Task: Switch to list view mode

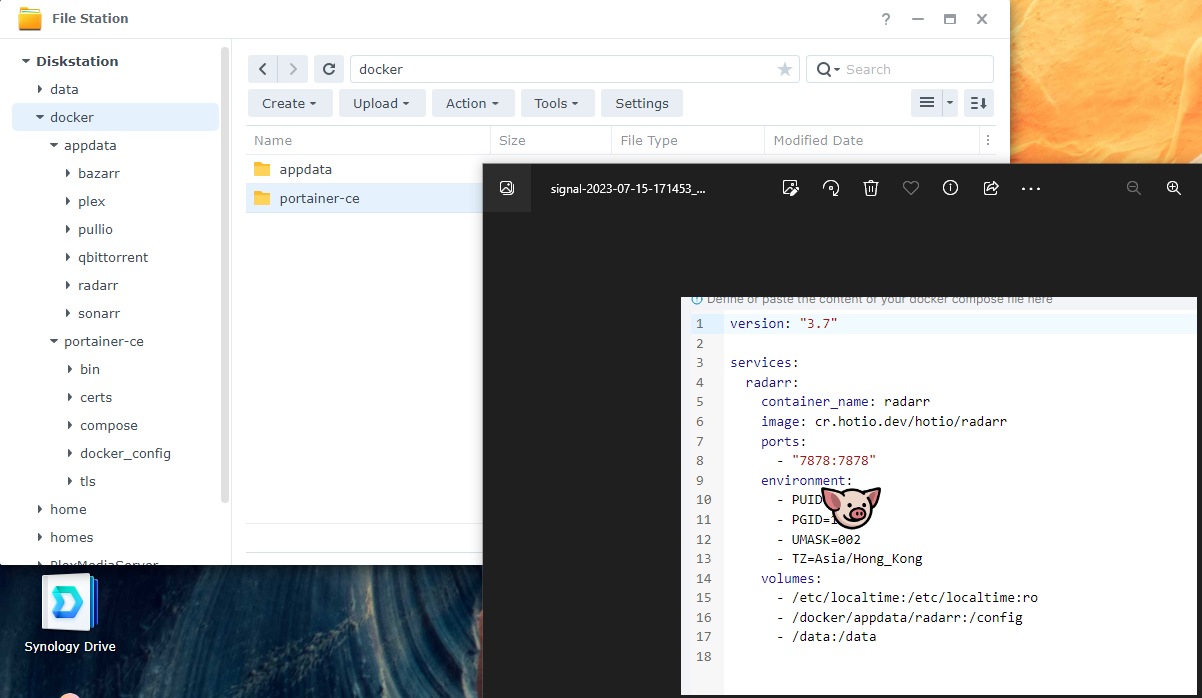Action: pyautogui.click(x=927, y=103)
